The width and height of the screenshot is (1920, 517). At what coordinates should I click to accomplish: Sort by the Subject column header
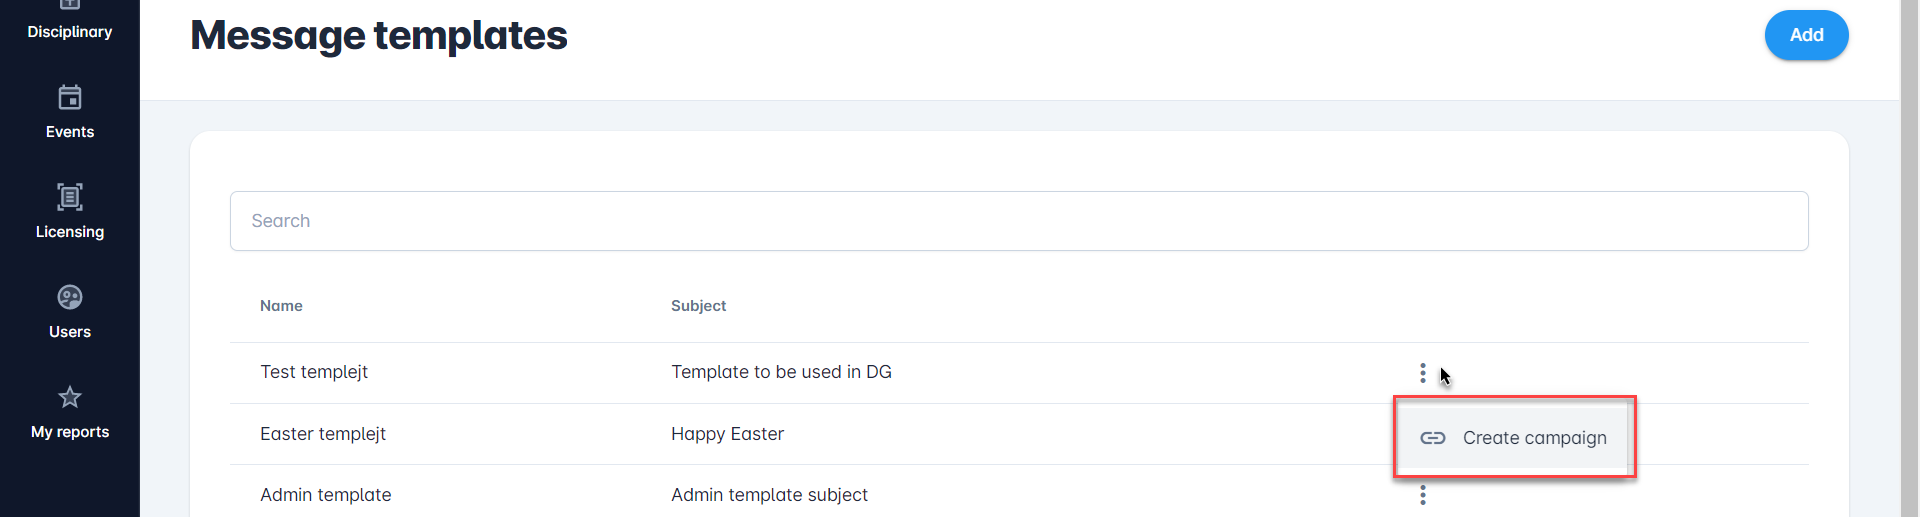(698, 306)
